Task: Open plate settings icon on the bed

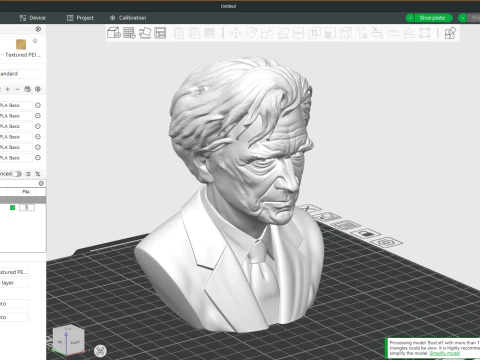Action: pyautogui.click(x=387, y=242)
